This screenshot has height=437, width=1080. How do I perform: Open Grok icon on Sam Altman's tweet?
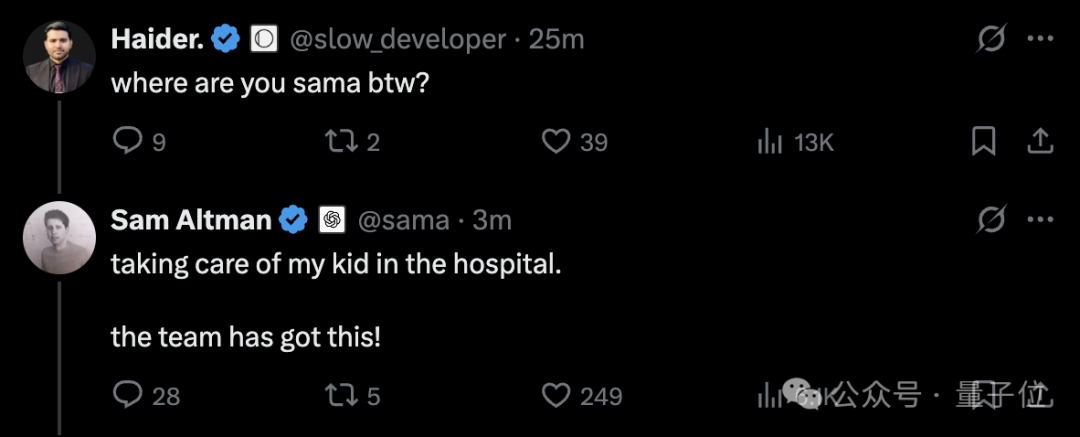[991, 219]
